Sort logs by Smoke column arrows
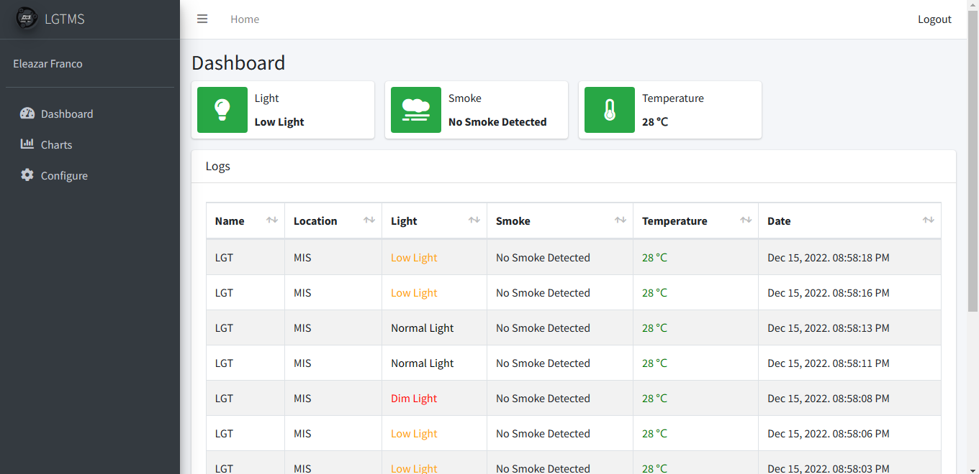979x474 pixels. pos(620,220)
